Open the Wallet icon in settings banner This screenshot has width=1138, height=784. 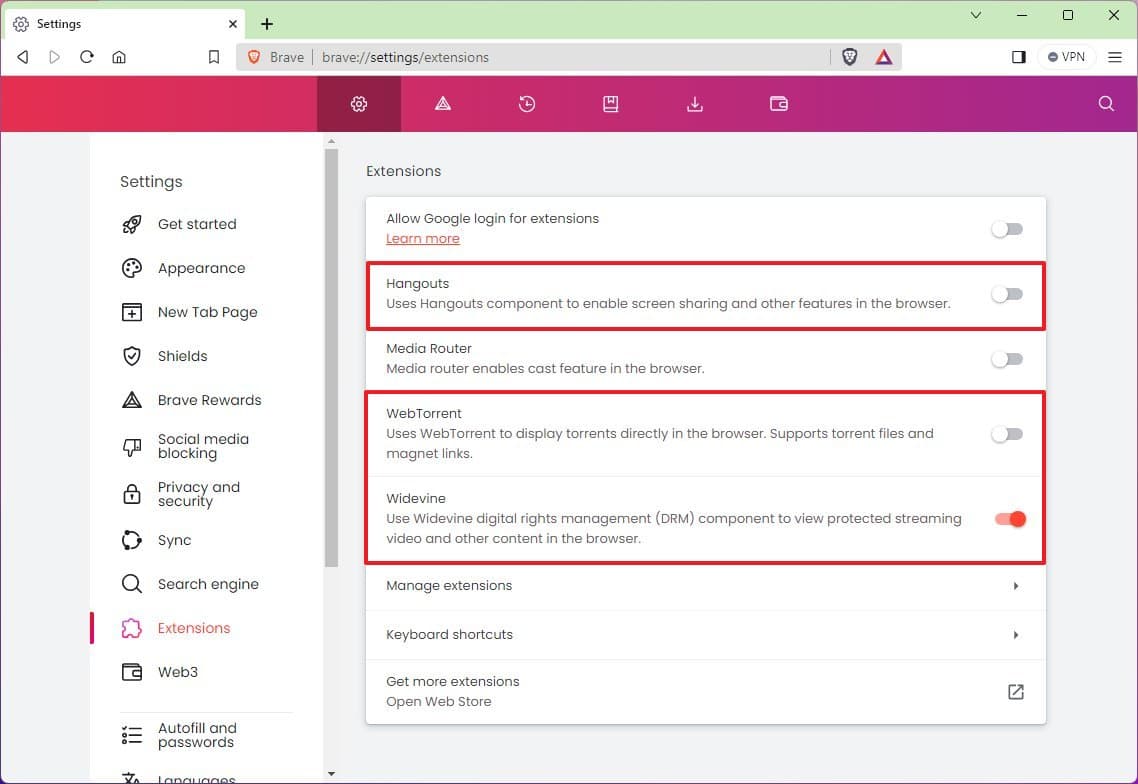[778, 103]
